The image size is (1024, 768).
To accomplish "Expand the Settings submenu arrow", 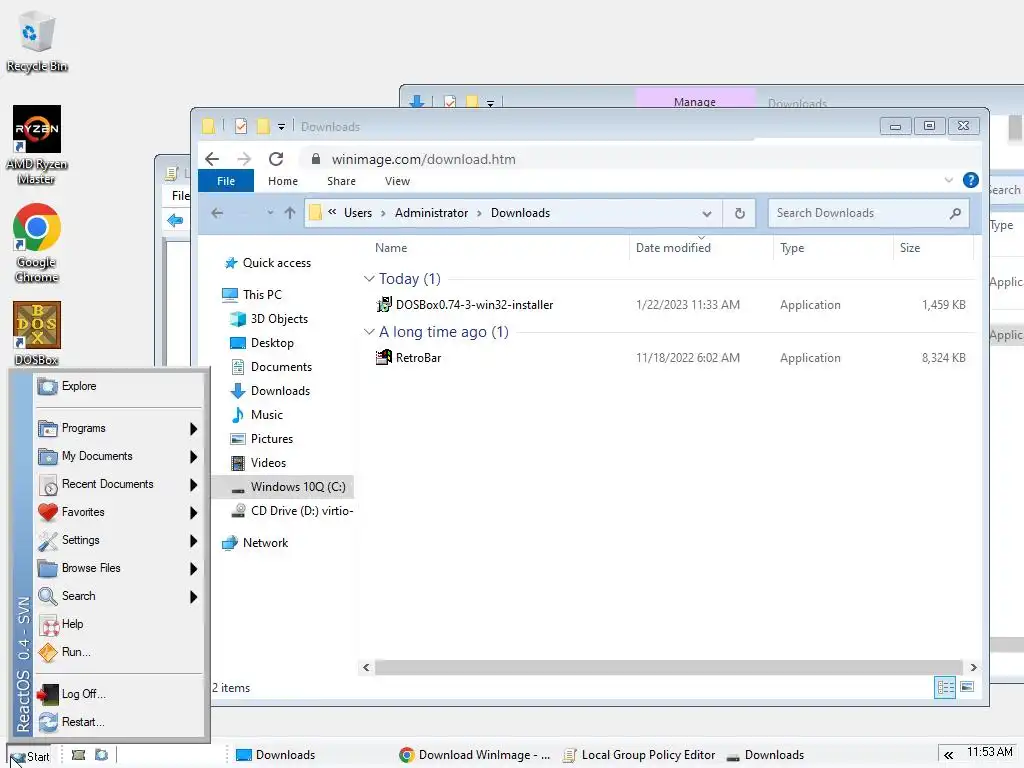I will point(193,541).
